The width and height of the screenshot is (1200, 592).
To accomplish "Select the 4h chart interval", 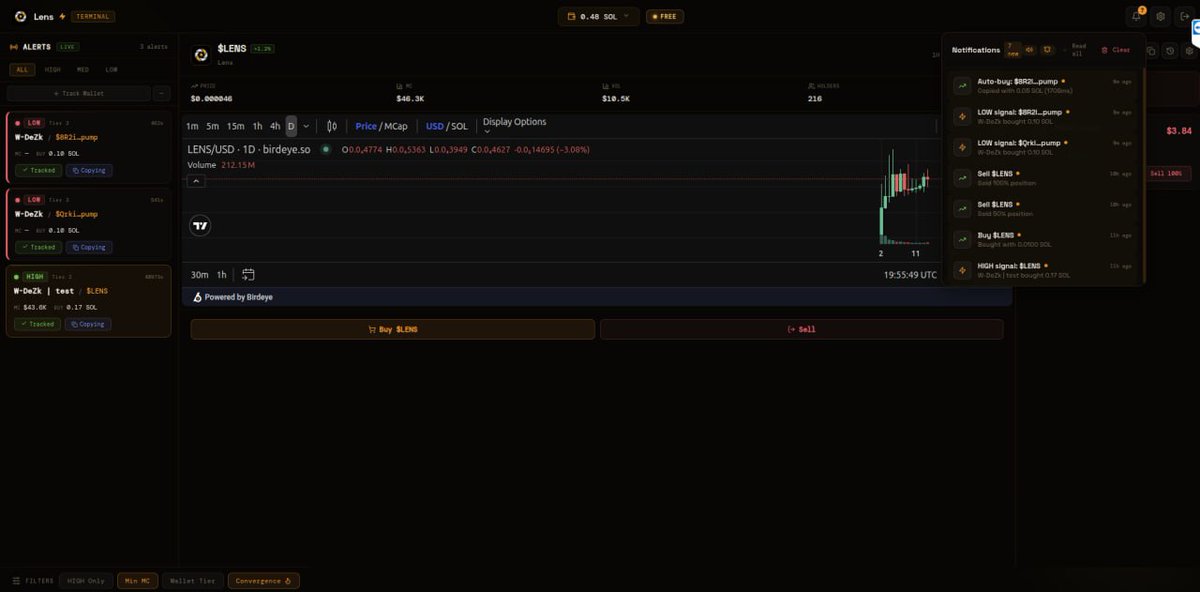I will (x=275, y=126).
